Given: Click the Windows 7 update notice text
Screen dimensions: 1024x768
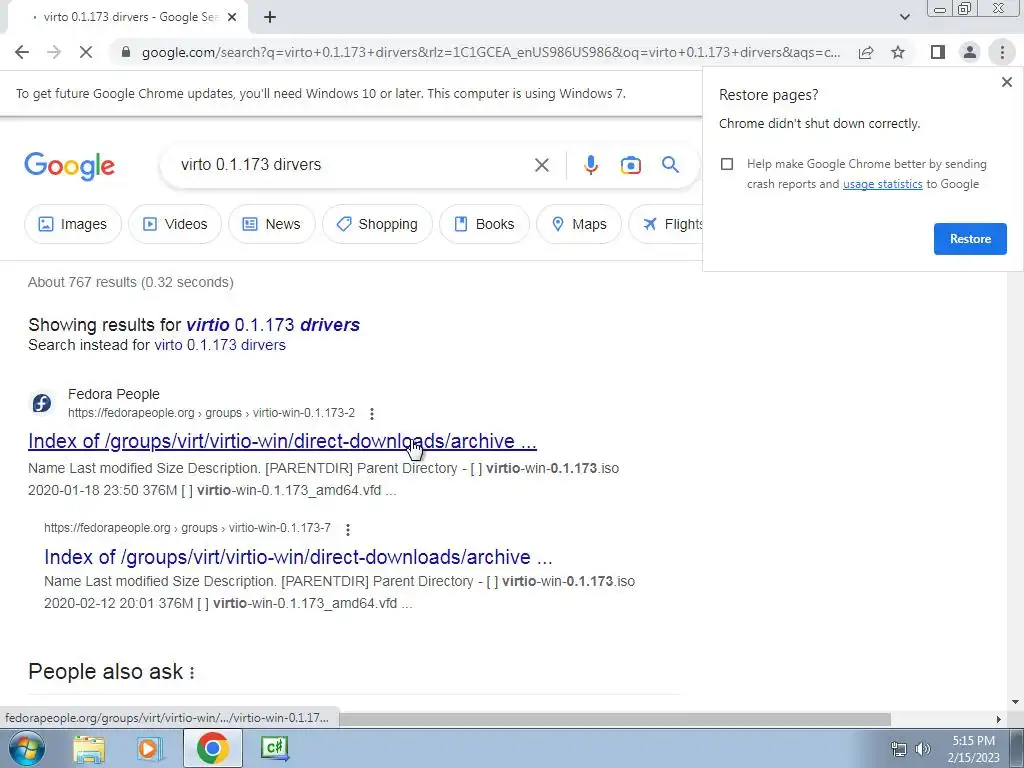Looking at the screenshot, I should 321,93.
